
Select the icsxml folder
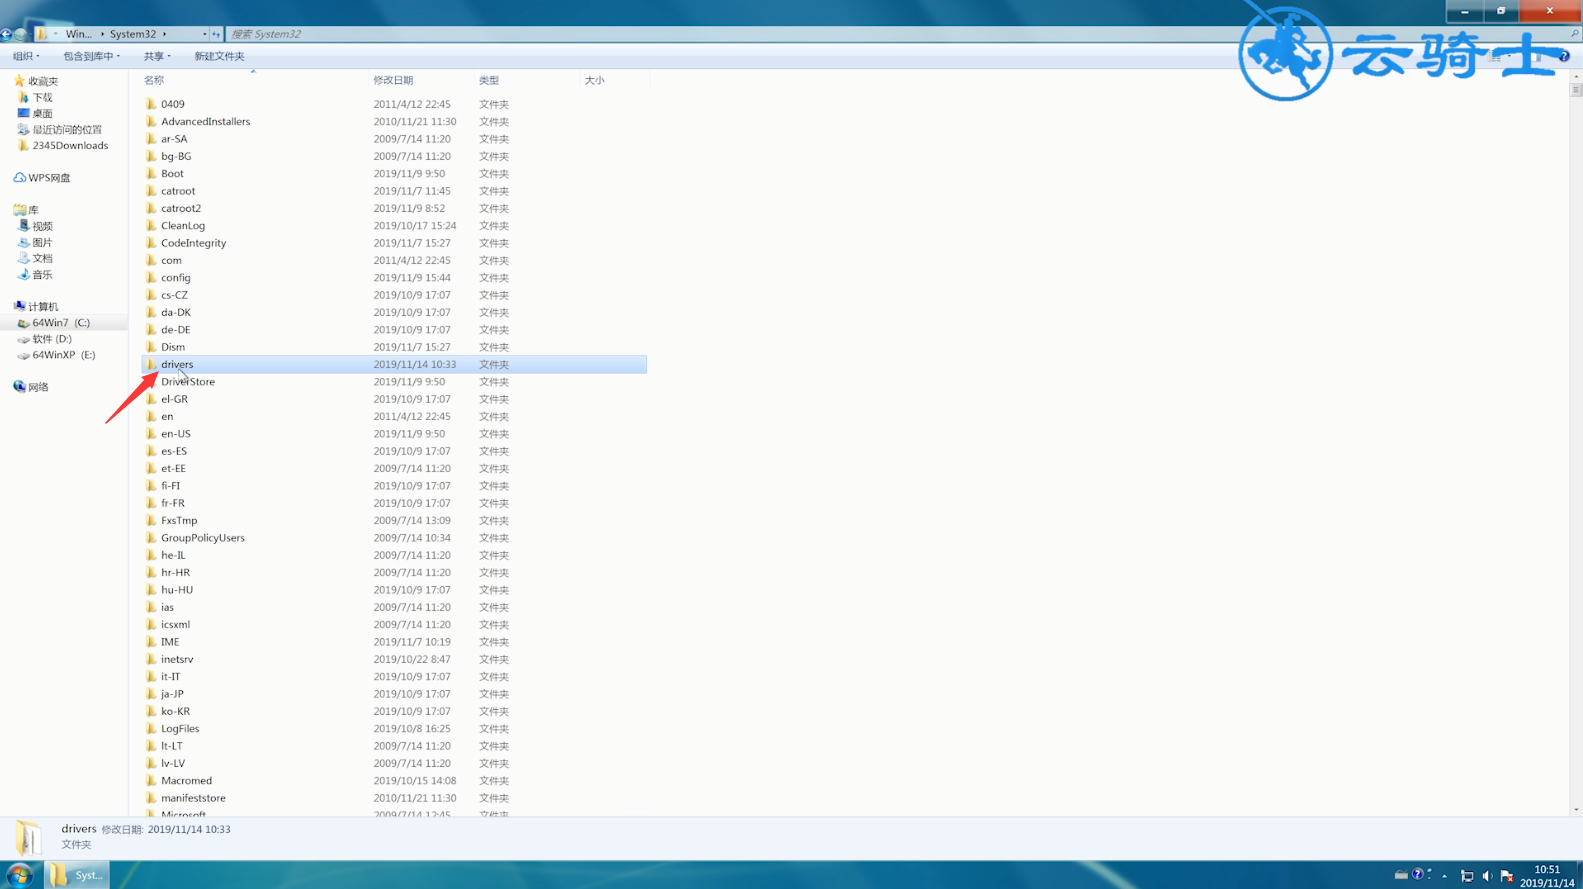pos(175,624)
